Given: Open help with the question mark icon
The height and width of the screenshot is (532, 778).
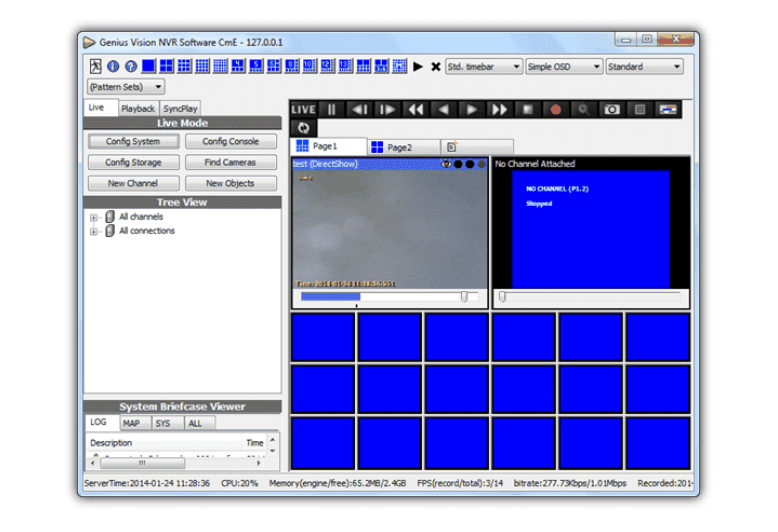Looking at the screenshot, I should coord(130,67).
